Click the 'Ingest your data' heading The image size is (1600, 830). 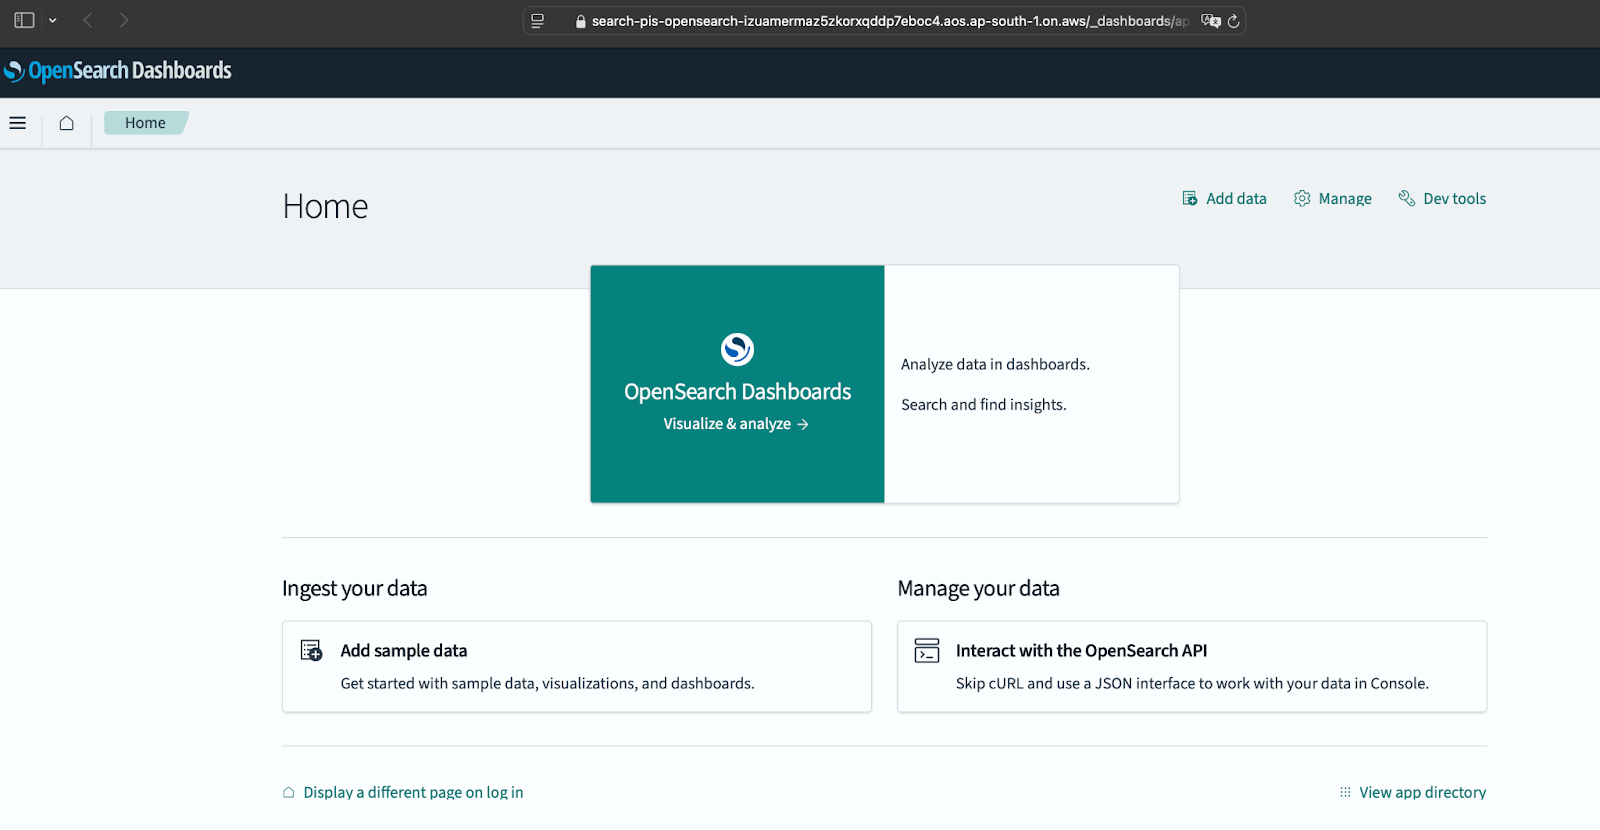coord(354,589)
